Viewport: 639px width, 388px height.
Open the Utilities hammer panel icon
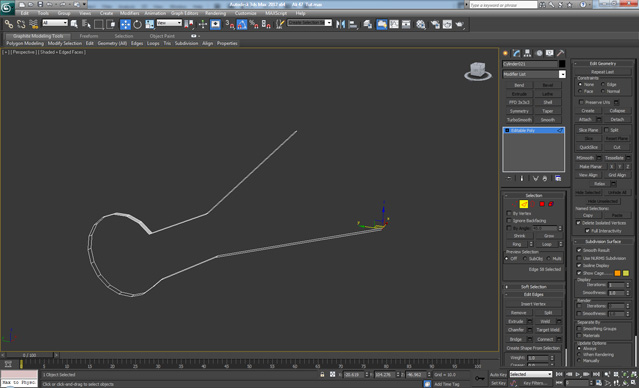[x=561, y=53]
